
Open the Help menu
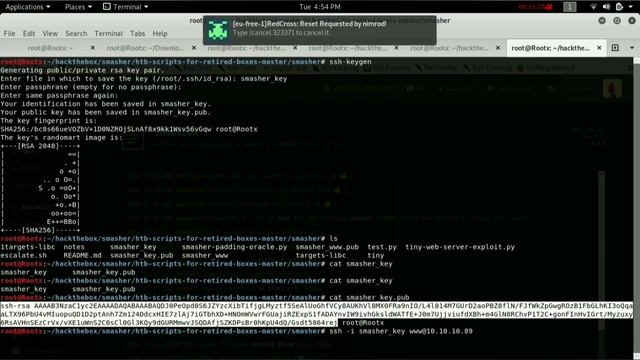click(160, 33)
